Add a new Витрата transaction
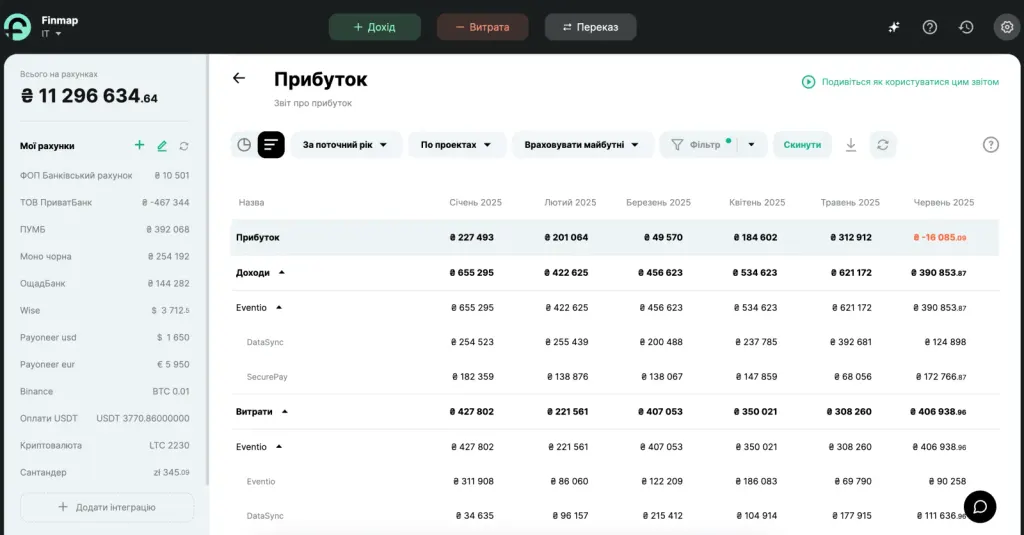 [483, 27]
